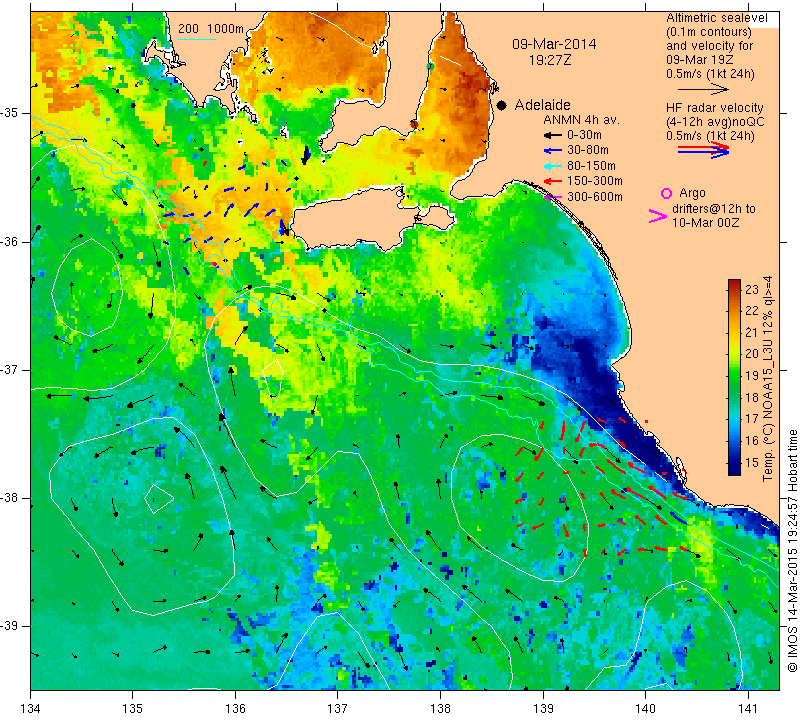
Task: Click the 30-80m blue legend arrow
Action: coord(552,151)
